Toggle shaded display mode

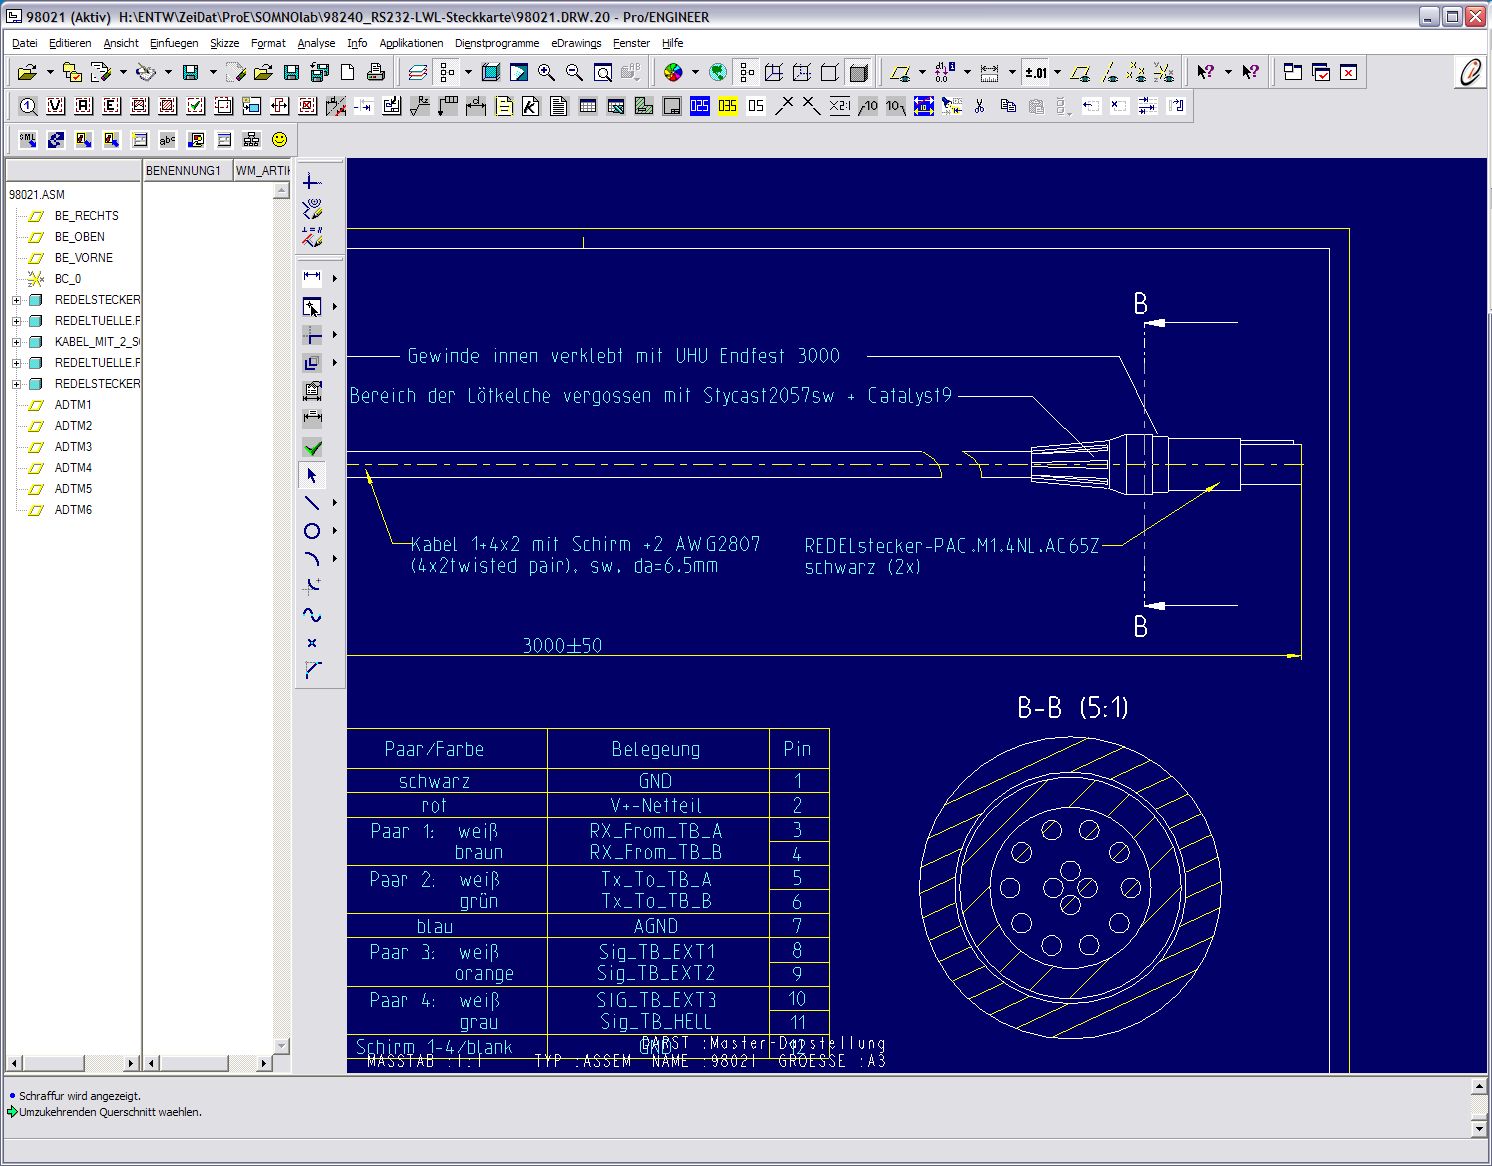pos(858,72)
